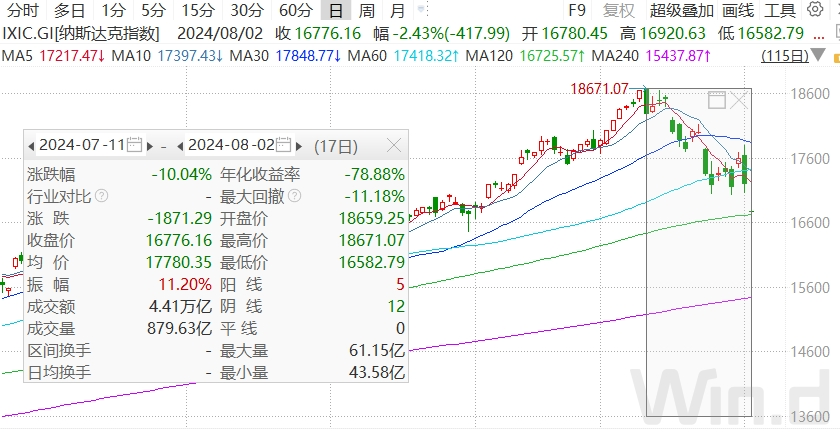Click the 均价 value 17780.35
840x435 pixels.
pyautogui.click(x=179, y=262)
